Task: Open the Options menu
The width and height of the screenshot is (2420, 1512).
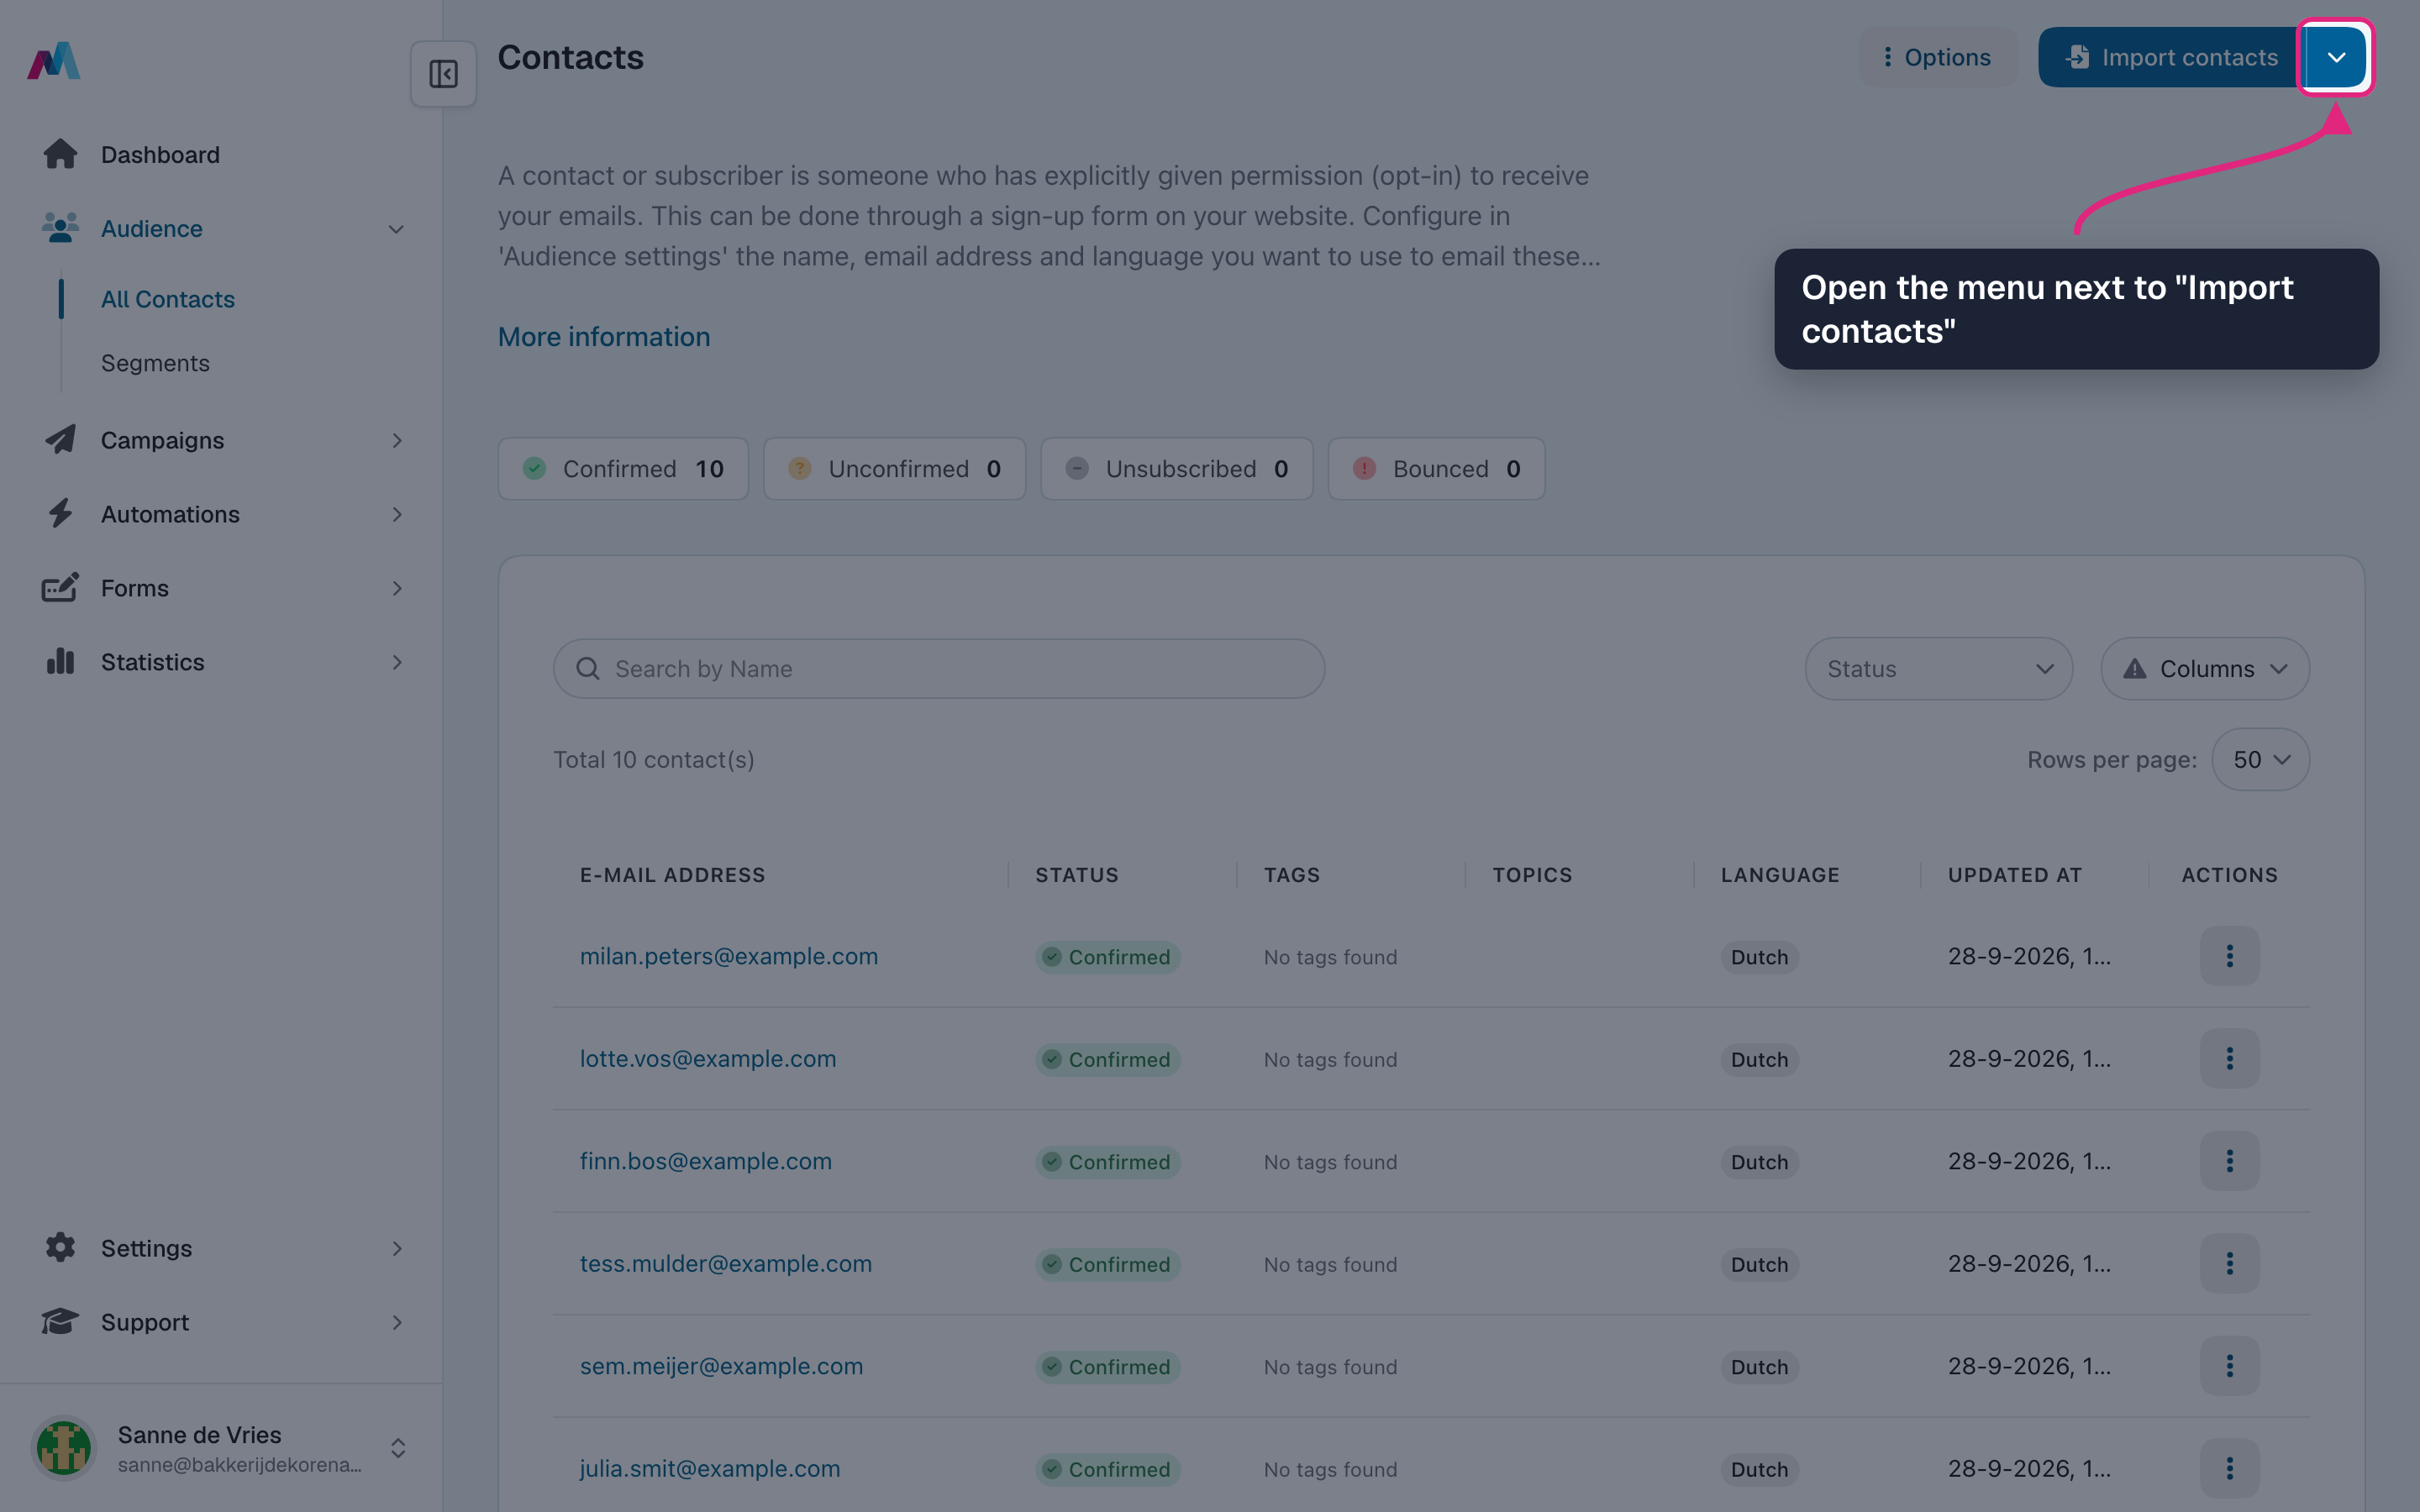Action: (x=1937, y=57)
